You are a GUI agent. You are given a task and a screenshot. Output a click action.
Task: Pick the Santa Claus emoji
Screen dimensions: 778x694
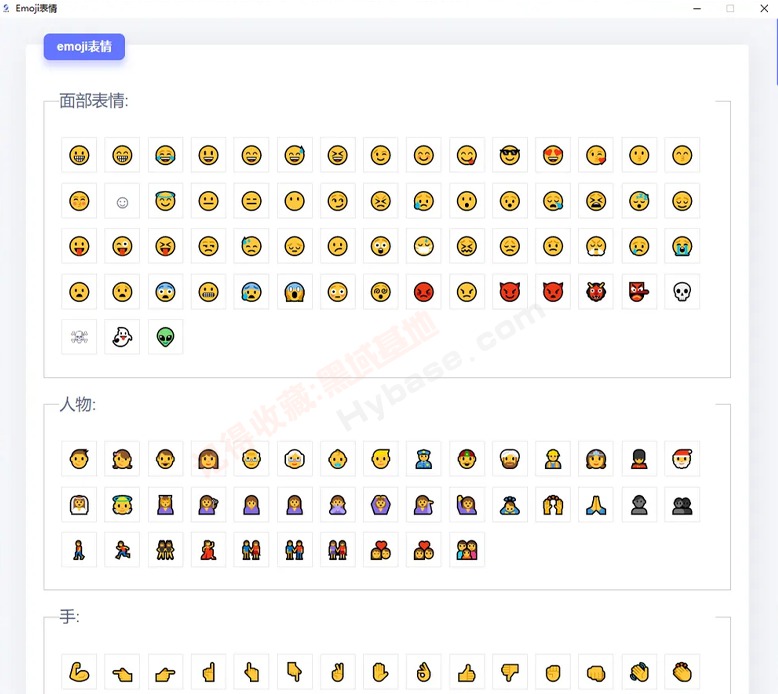(x=682, y=459)
